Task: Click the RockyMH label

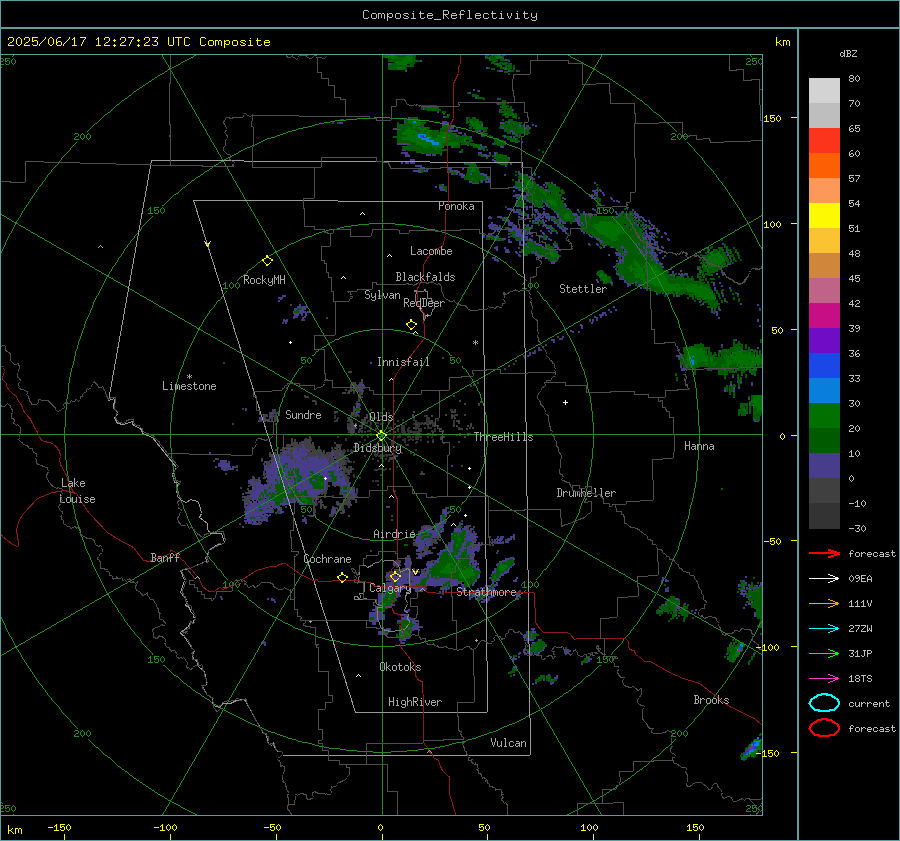Action: (264, 280)
